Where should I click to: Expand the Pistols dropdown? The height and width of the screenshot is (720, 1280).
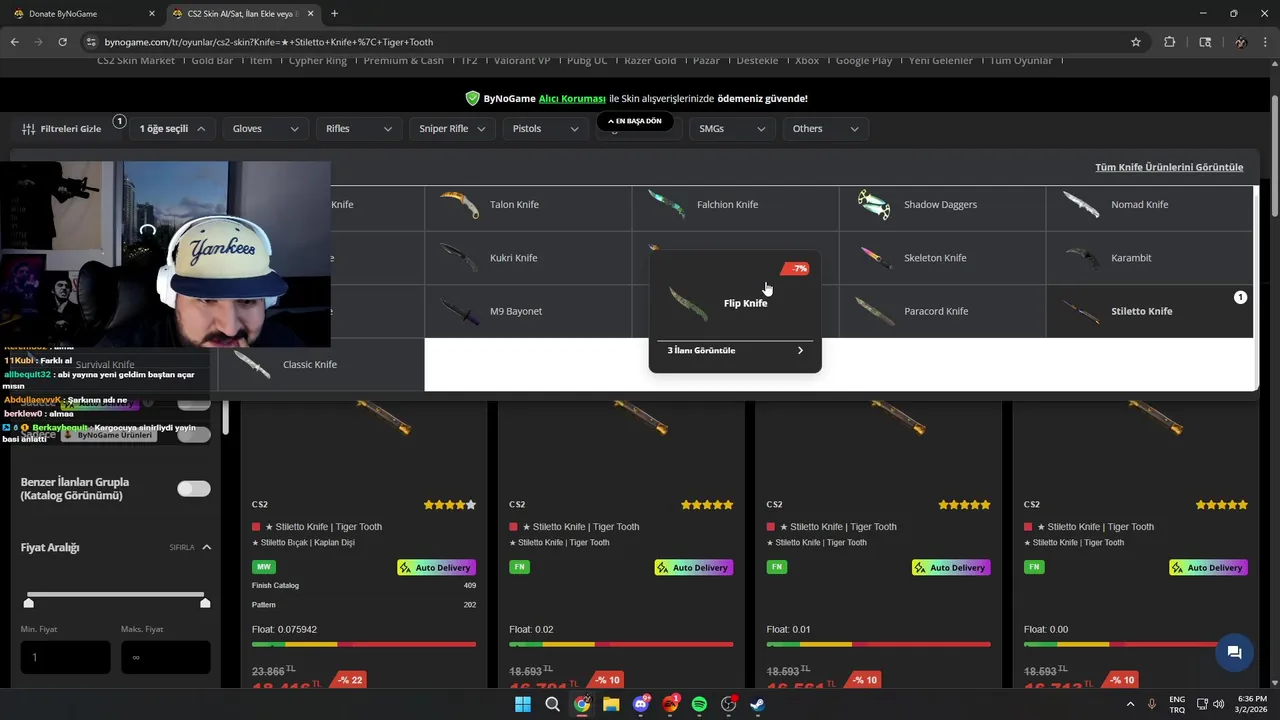coord(545,128)
